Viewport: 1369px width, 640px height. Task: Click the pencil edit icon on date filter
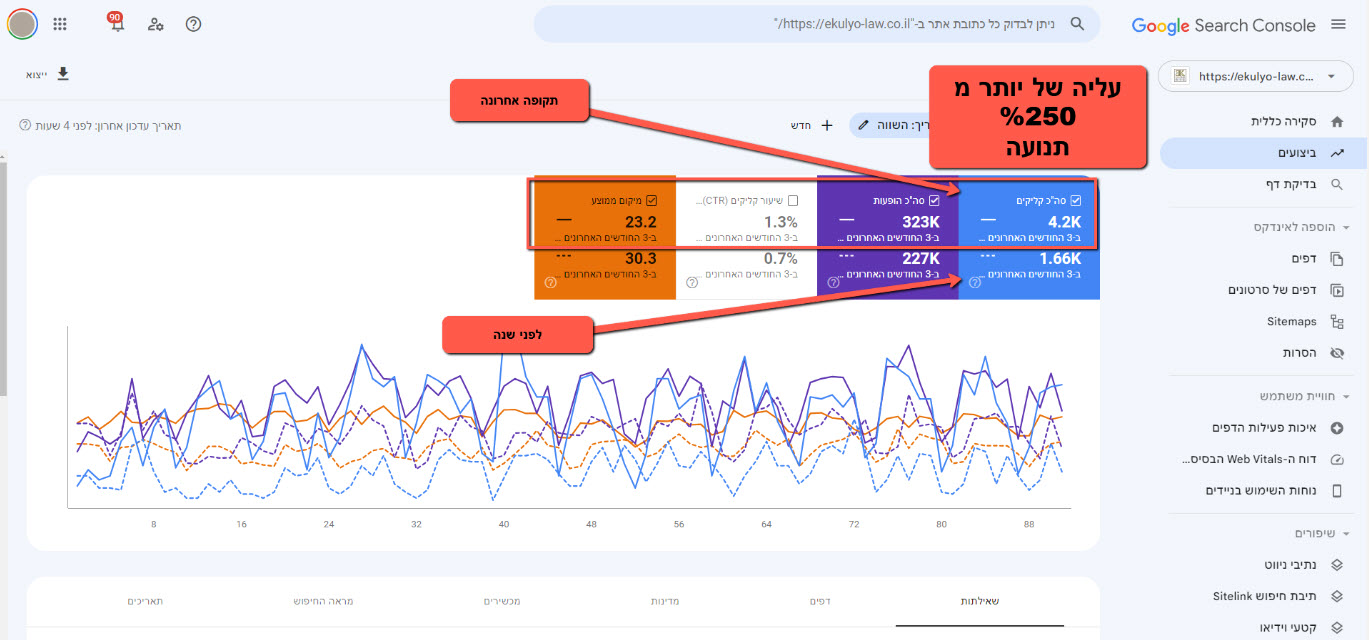pos(864,125)
